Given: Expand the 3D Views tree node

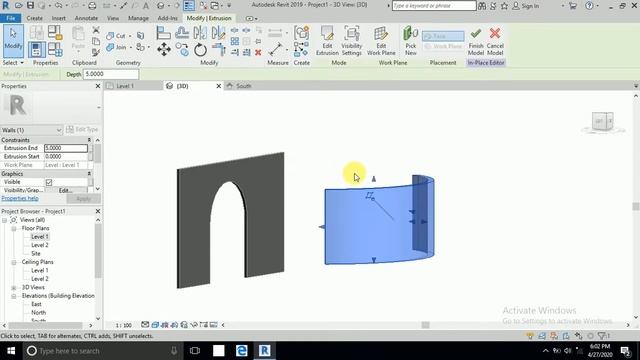Looking at the screenshot, I should [13, 288].
